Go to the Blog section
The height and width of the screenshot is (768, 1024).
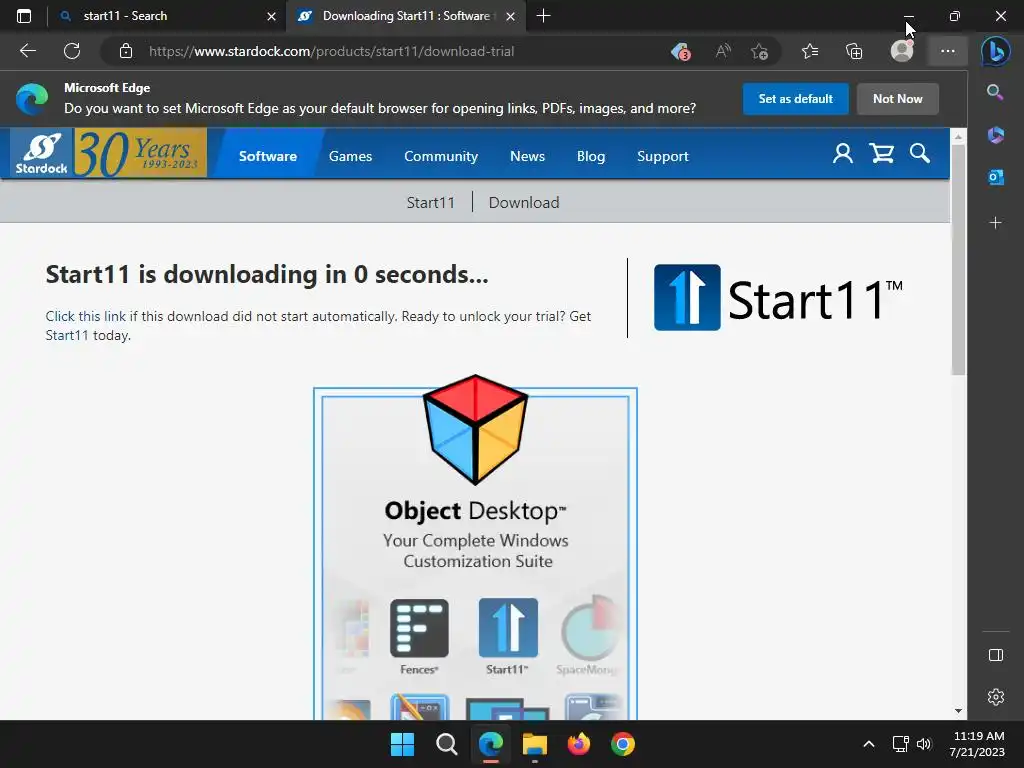590,156
